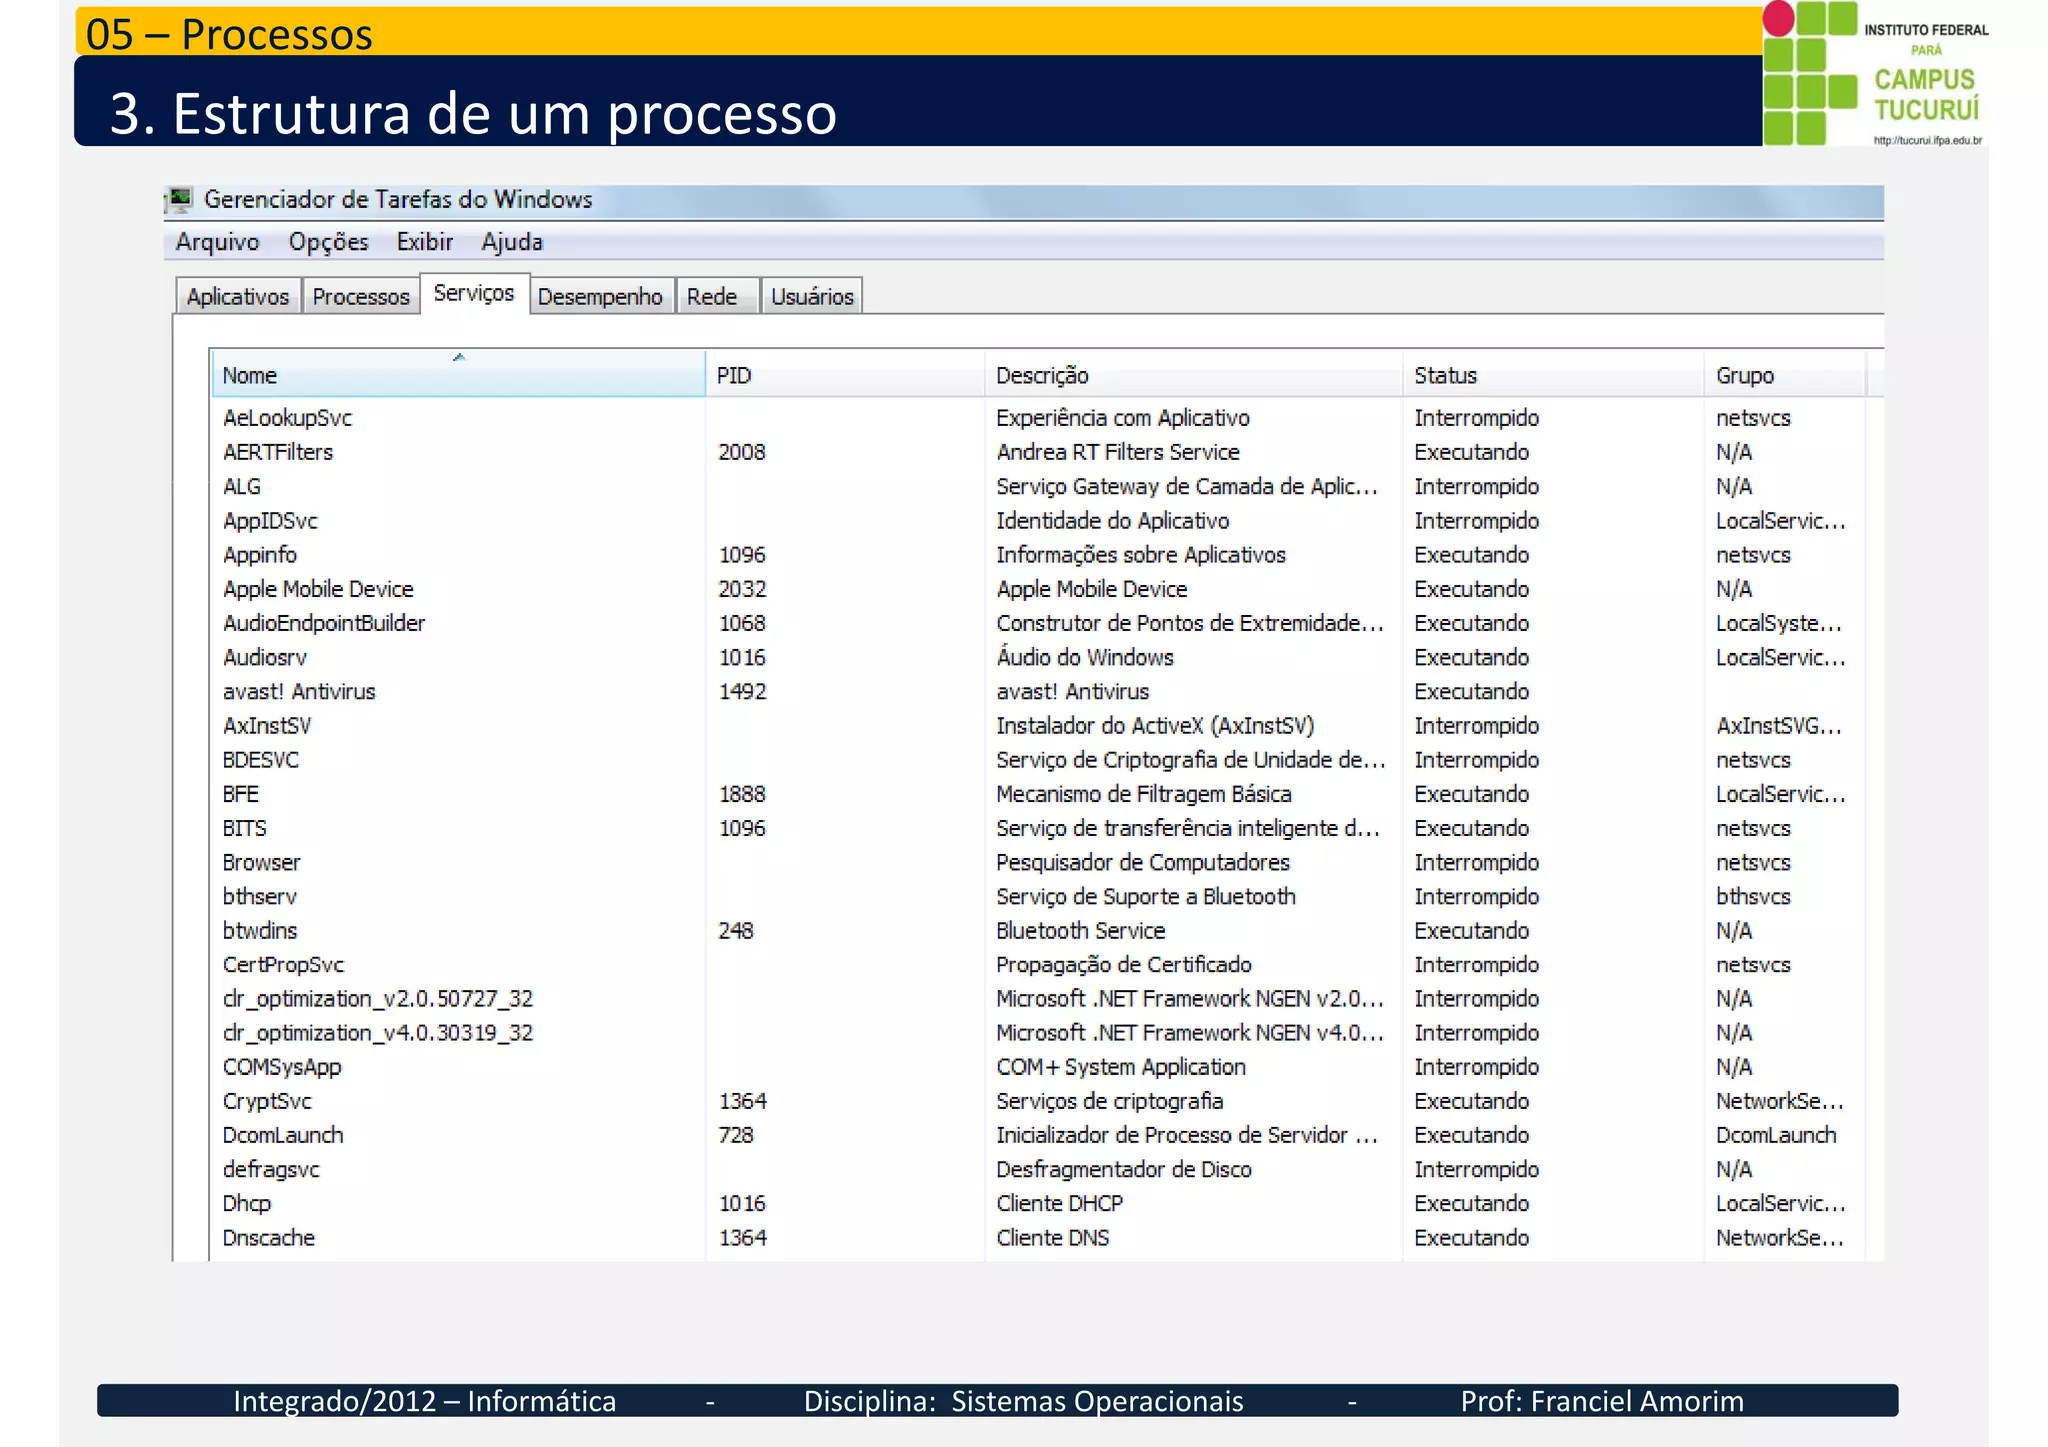Open the Arquivo menu
The height and width of the screenshot is (1447, 2048).
click(x=217, y=242)
